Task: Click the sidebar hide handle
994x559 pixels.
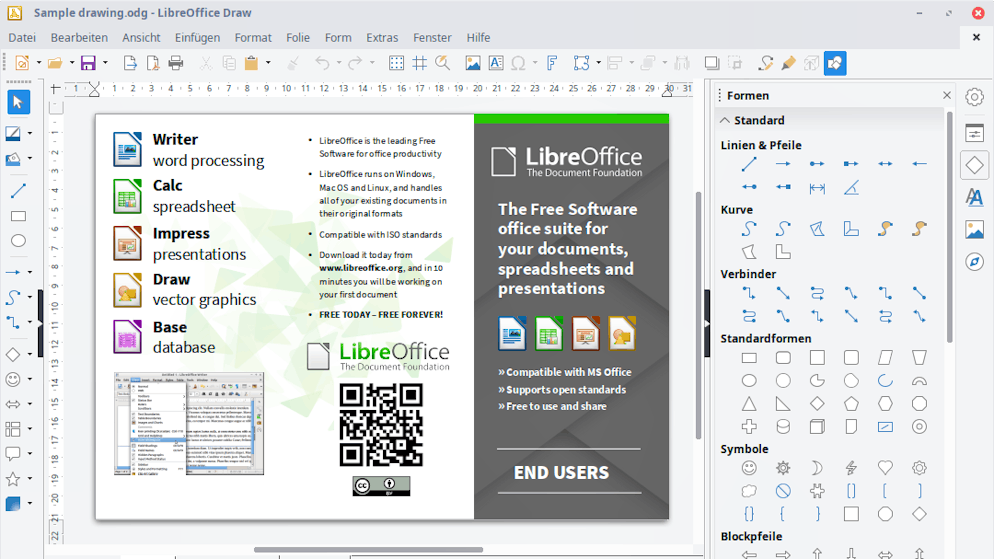Action: (x=707, y=323)
